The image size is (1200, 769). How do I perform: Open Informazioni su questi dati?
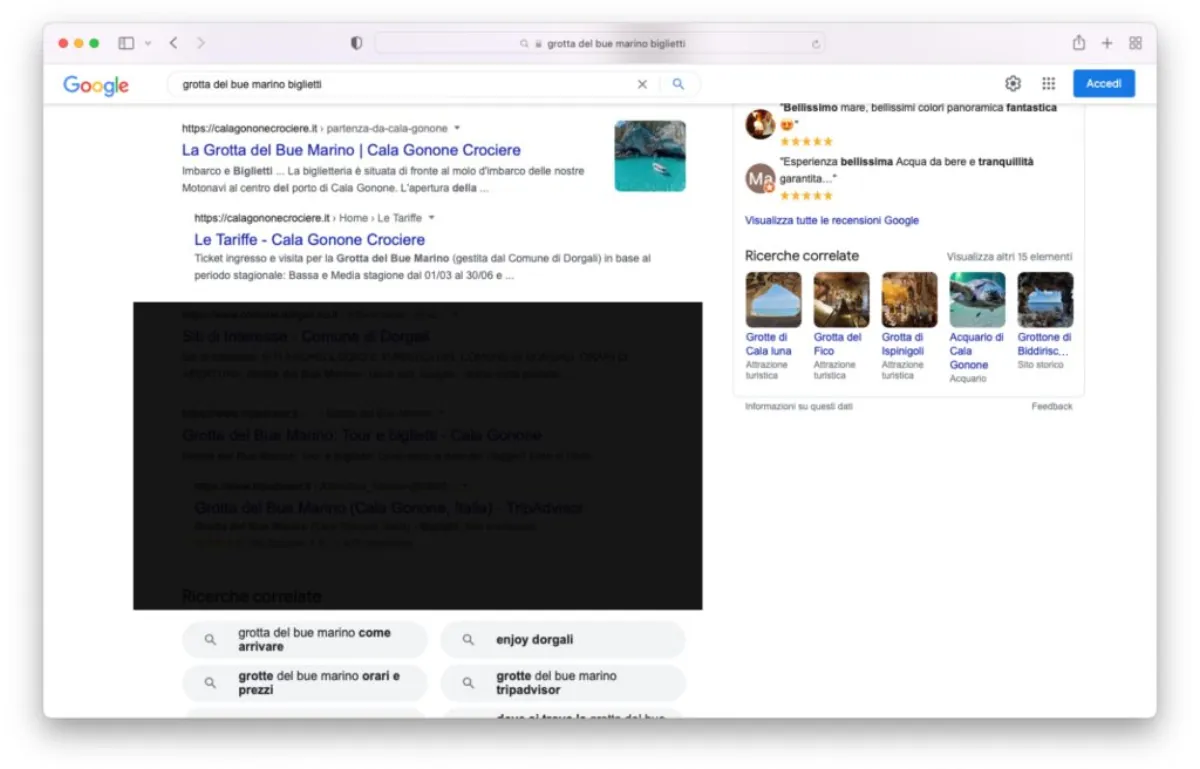pos(799,406)
